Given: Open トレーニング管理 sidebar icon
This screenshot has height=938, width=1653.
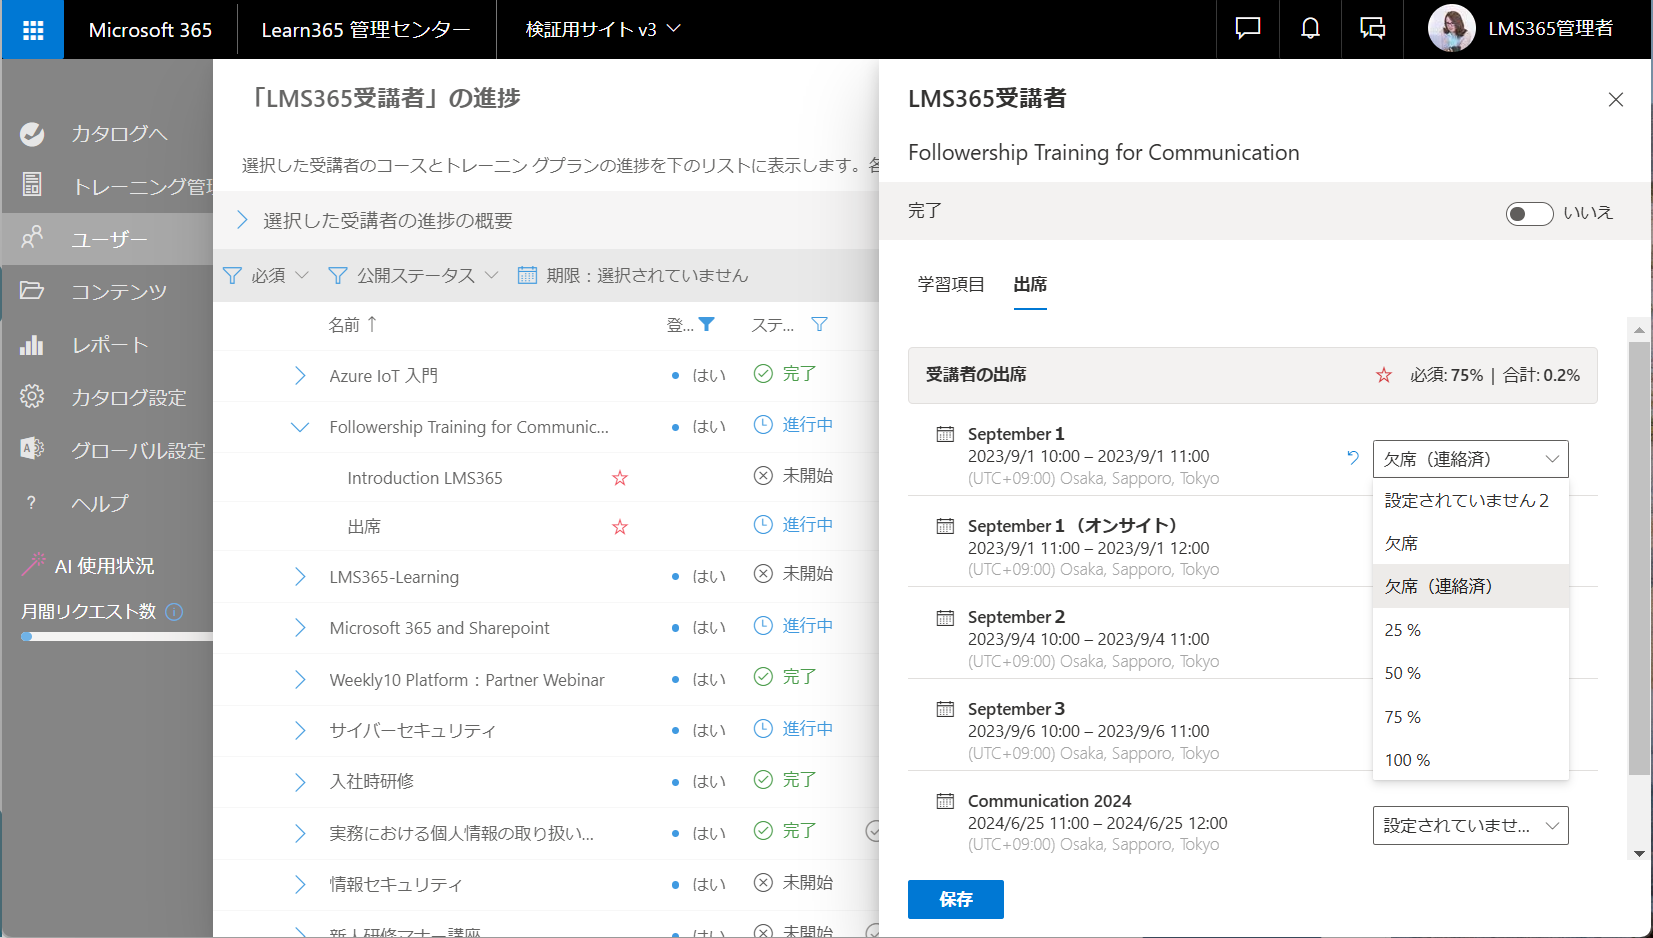Looking at the screenshot, I should (x=32, y=185).
